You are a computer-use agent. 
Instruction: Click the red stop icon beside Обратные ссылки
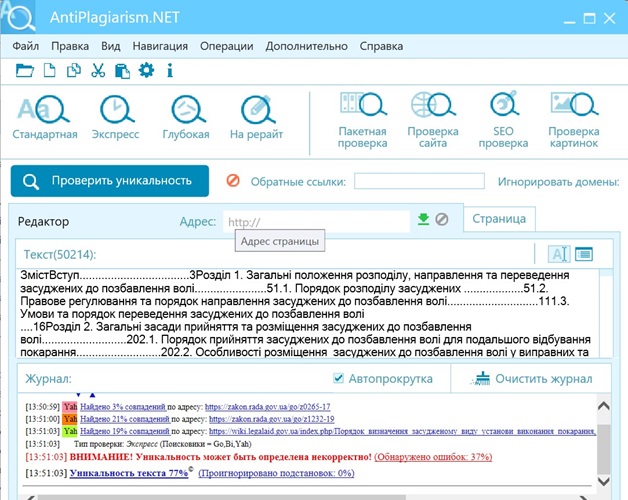click(x=233, y=181)
